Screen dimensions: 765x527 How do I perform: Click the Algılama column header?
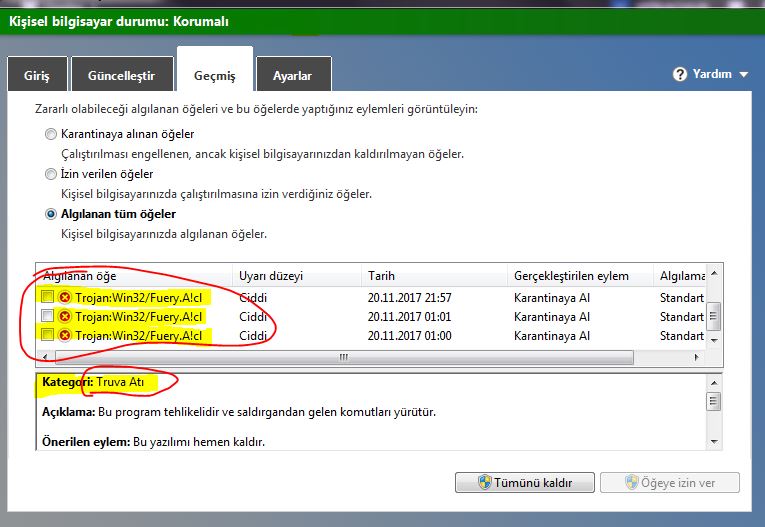coord(680,276)
